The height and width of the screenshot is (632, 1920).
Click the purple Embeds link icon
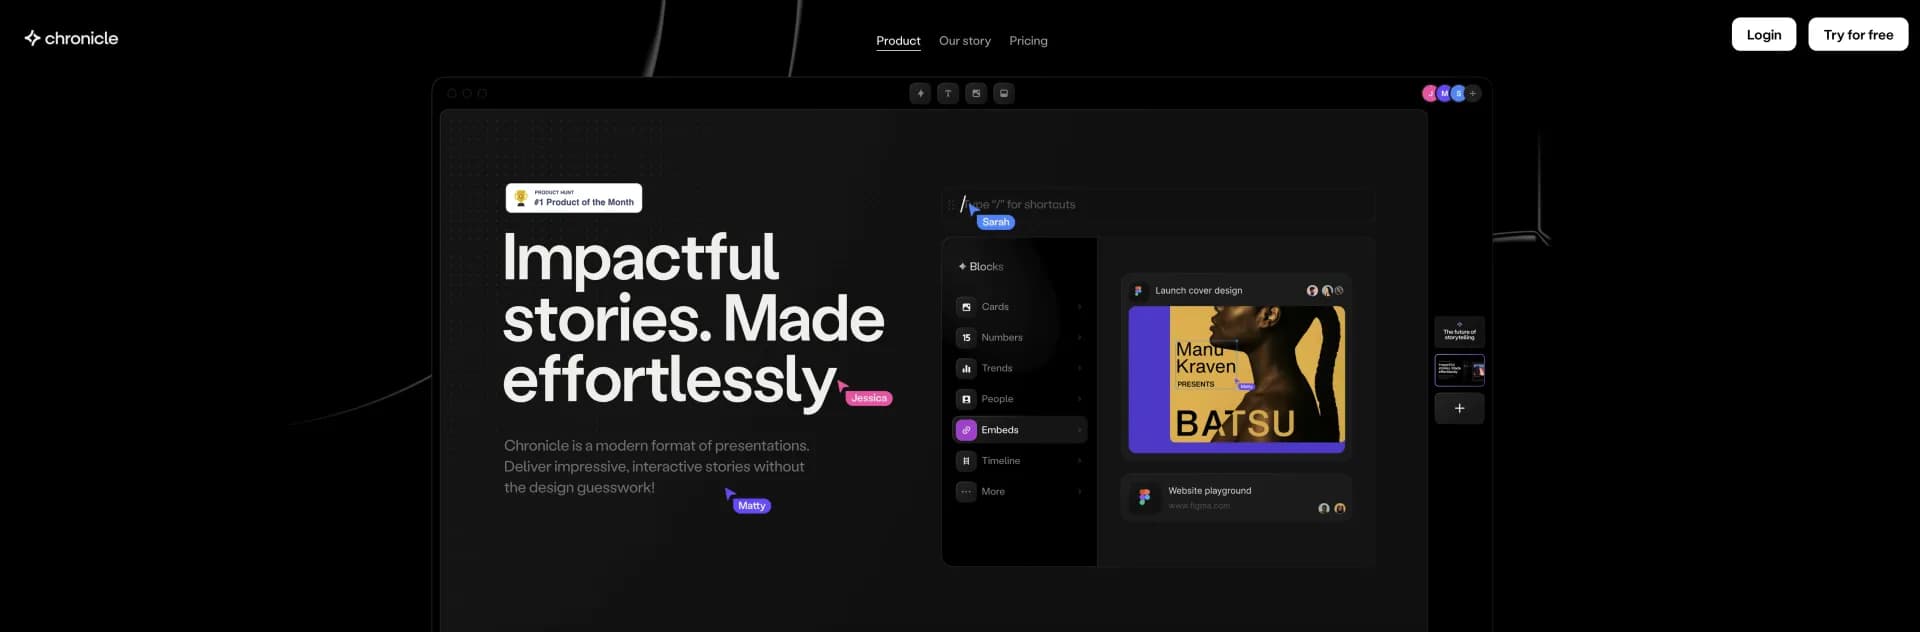point(966,430)
